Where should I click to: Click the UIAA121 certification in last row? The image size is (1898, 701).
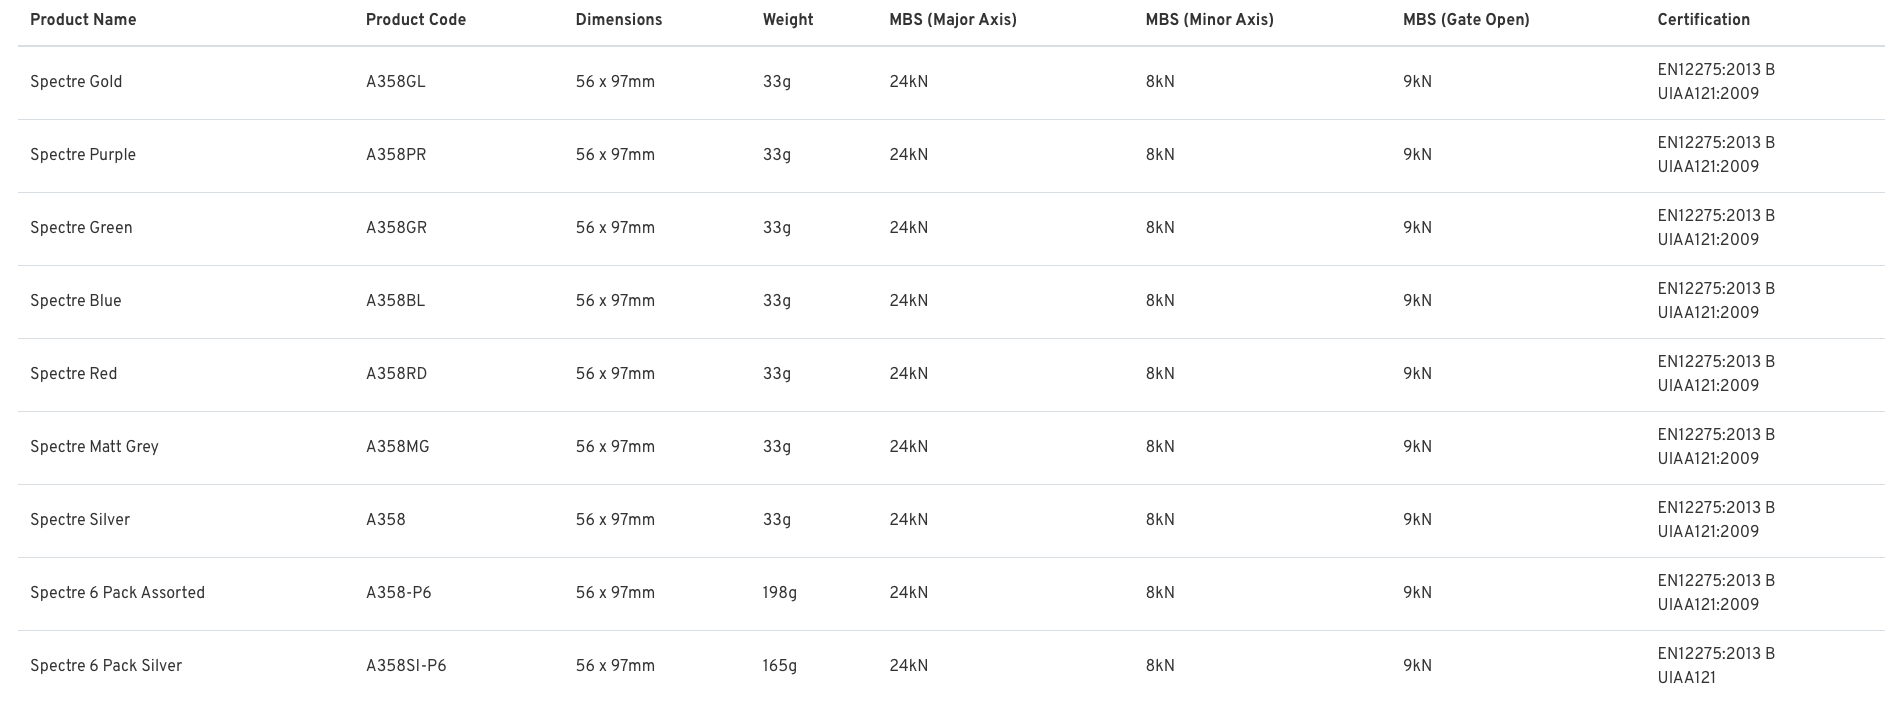pyautogui.click(x=1686, y=678)
